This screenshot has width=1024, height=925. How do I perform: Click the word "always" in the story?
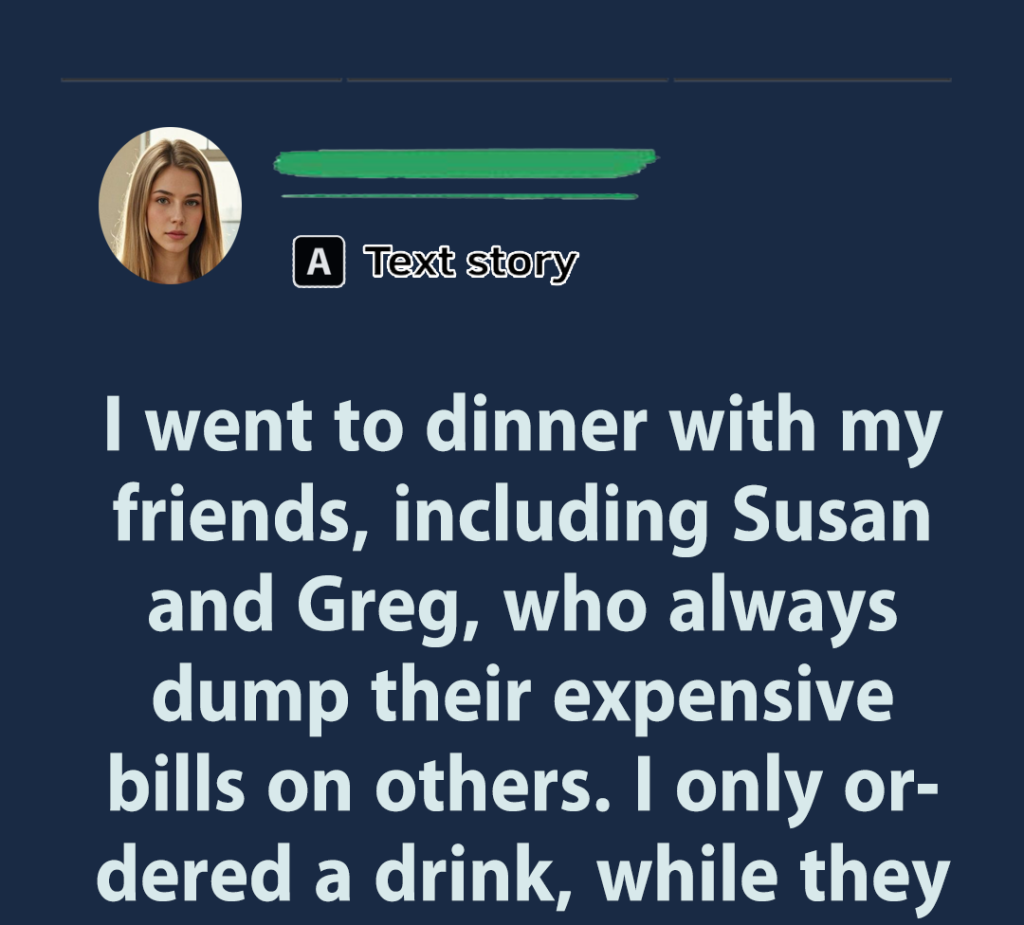click(x=783, y=608)
